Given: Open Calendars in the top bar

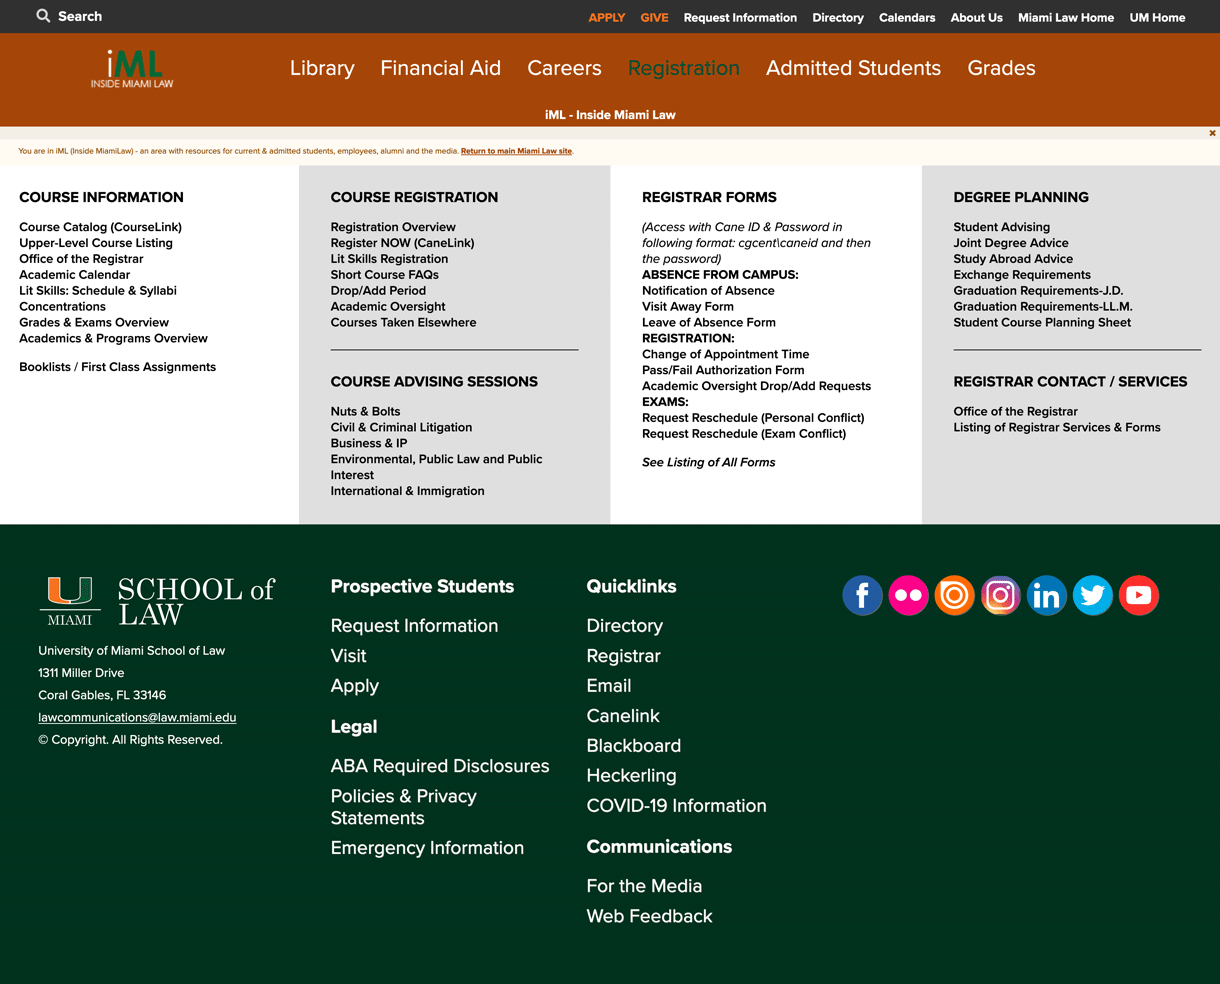Looking at the screenshot, I should pos(907,17).
